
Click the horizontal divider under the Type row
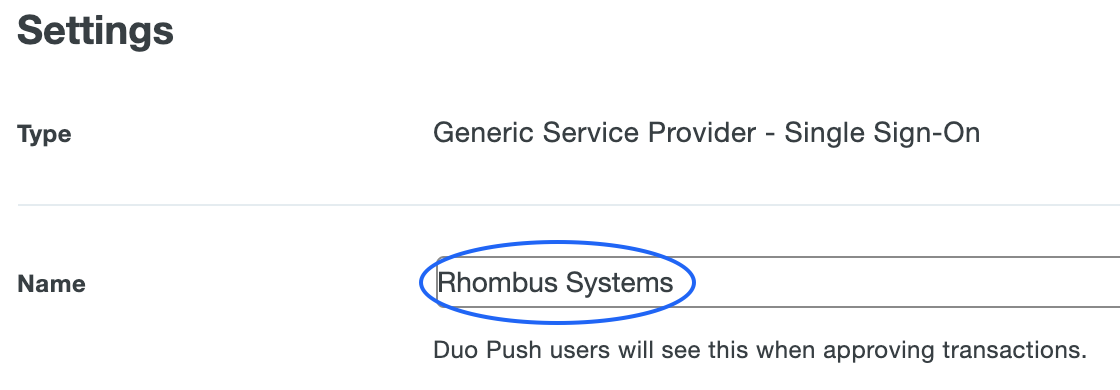pyautogui.click(x=569, y=205)
